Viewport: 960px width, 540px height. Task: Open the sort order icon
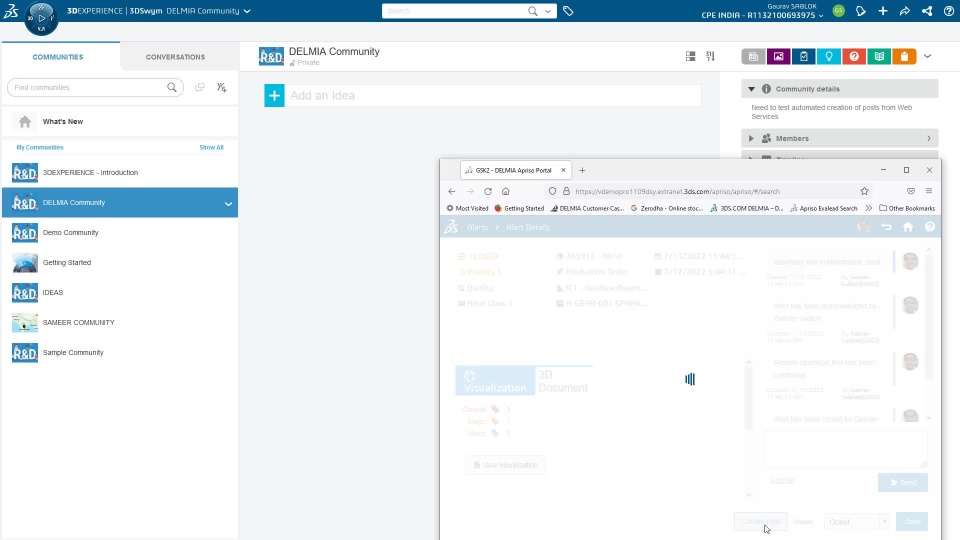click(x=710, y=56)
